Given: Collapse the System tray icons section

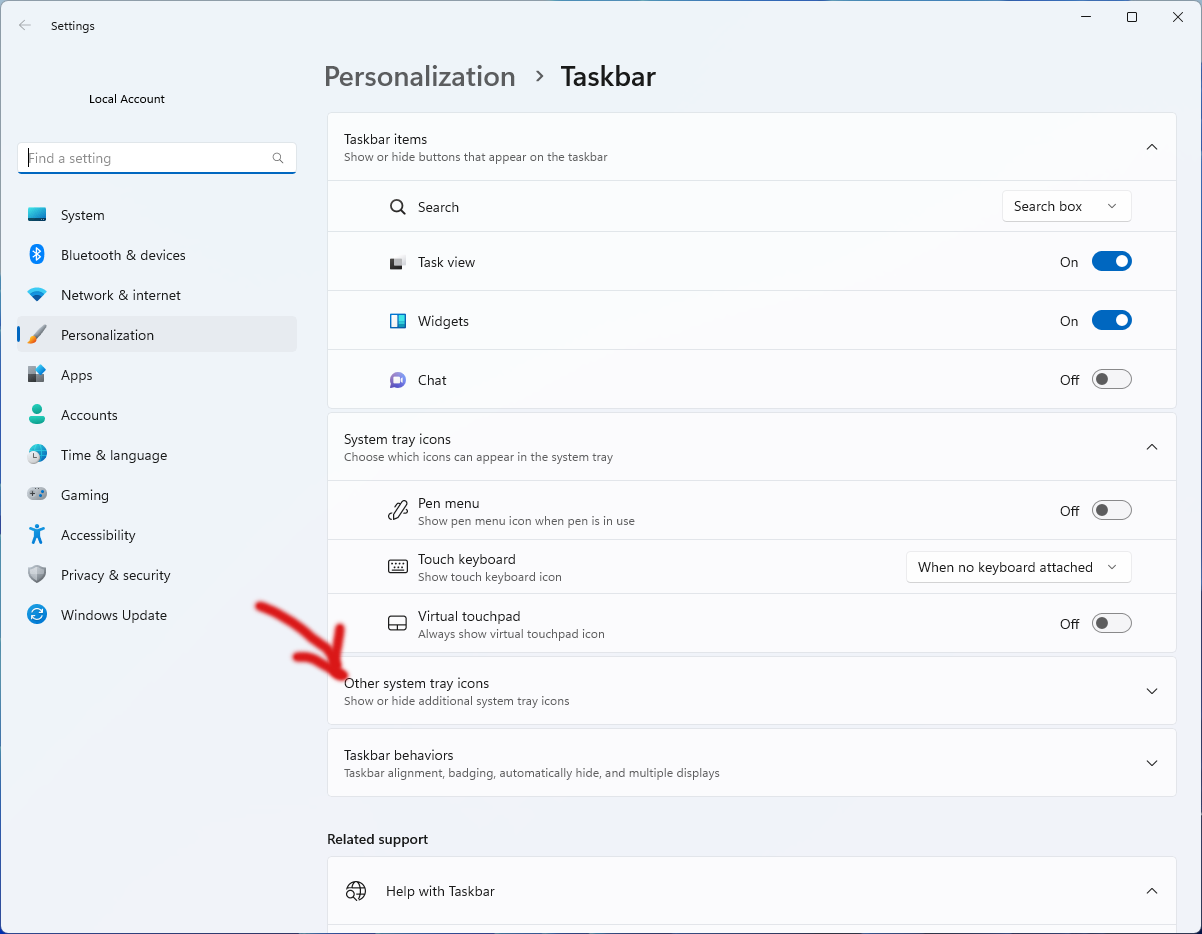Looking at the screenshot, I should pos(1151,447).
